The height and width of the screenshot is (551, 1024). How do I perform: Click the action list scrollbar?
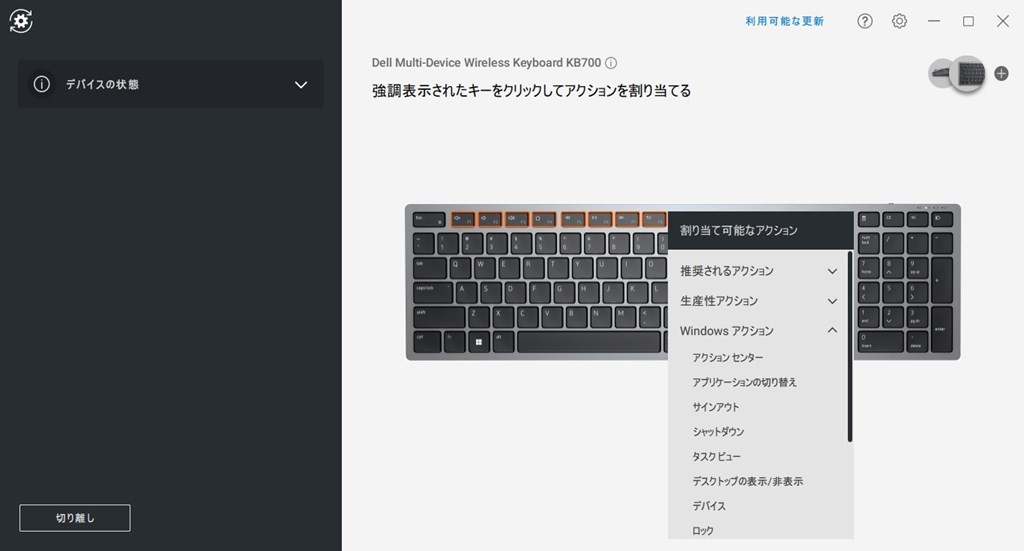point(850,347)
